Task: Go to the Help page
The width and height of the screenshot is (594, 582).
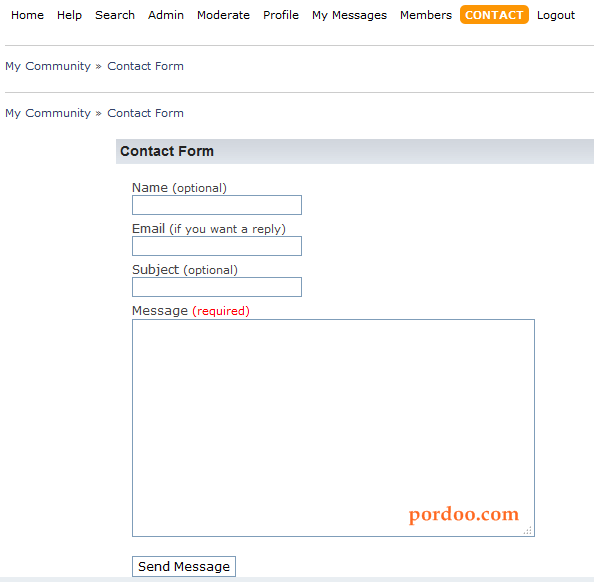Action: [x=69, y=15]
